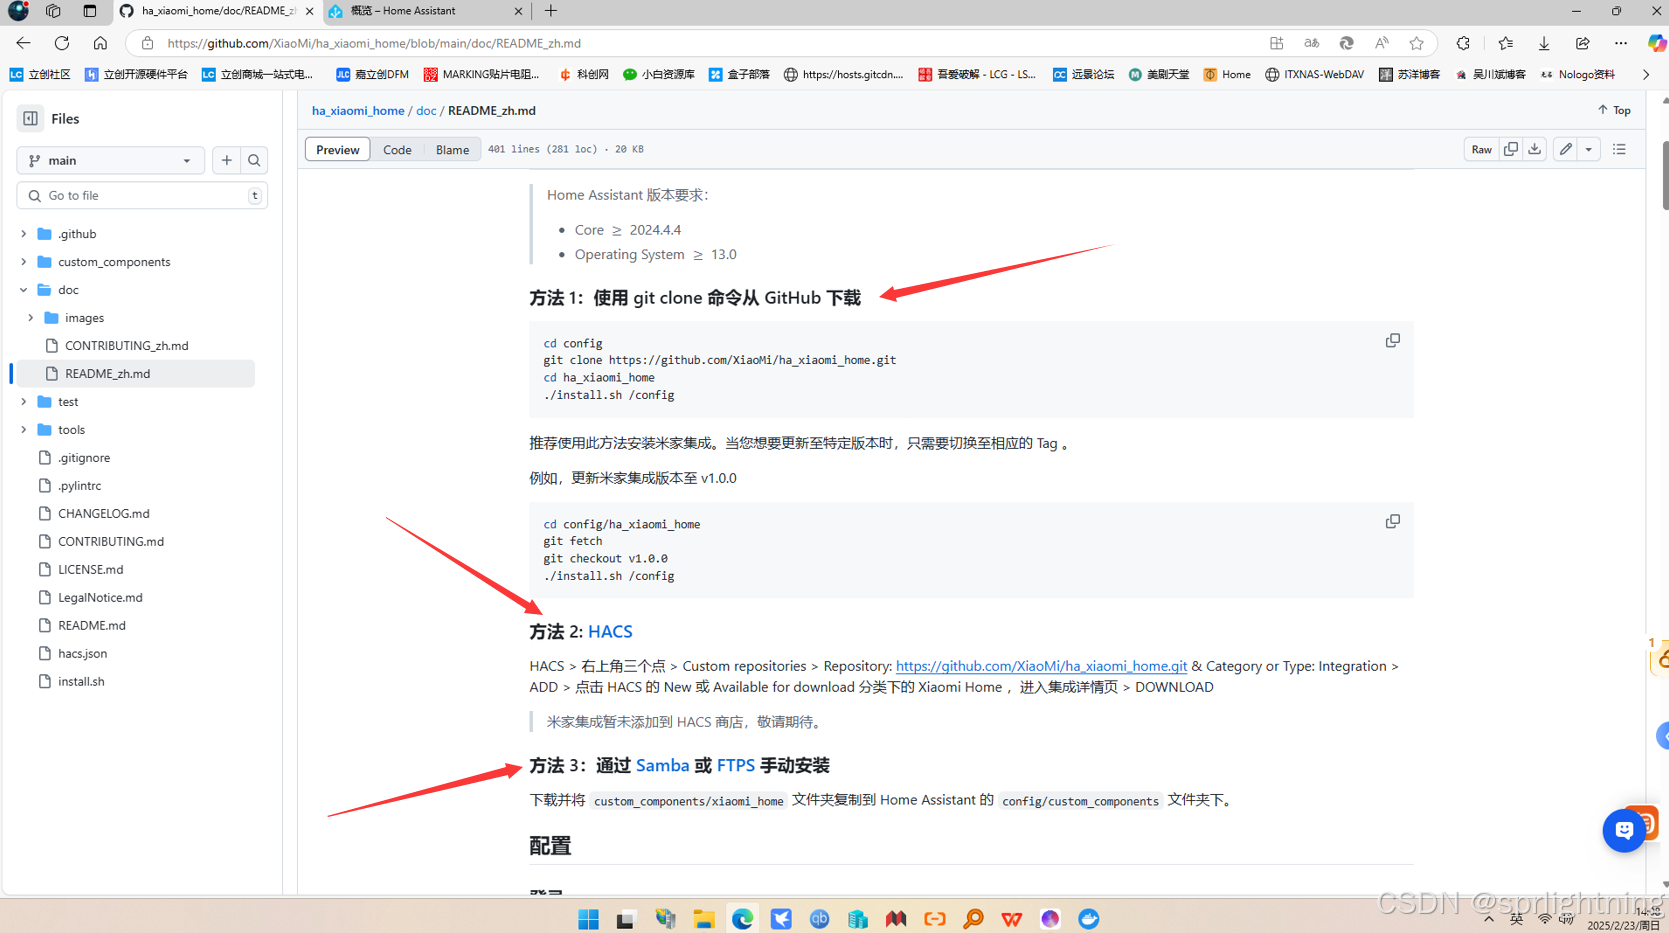Download raw file icon
The height and width of the screenshot is (933, 1669).
tap(1534, 149)
